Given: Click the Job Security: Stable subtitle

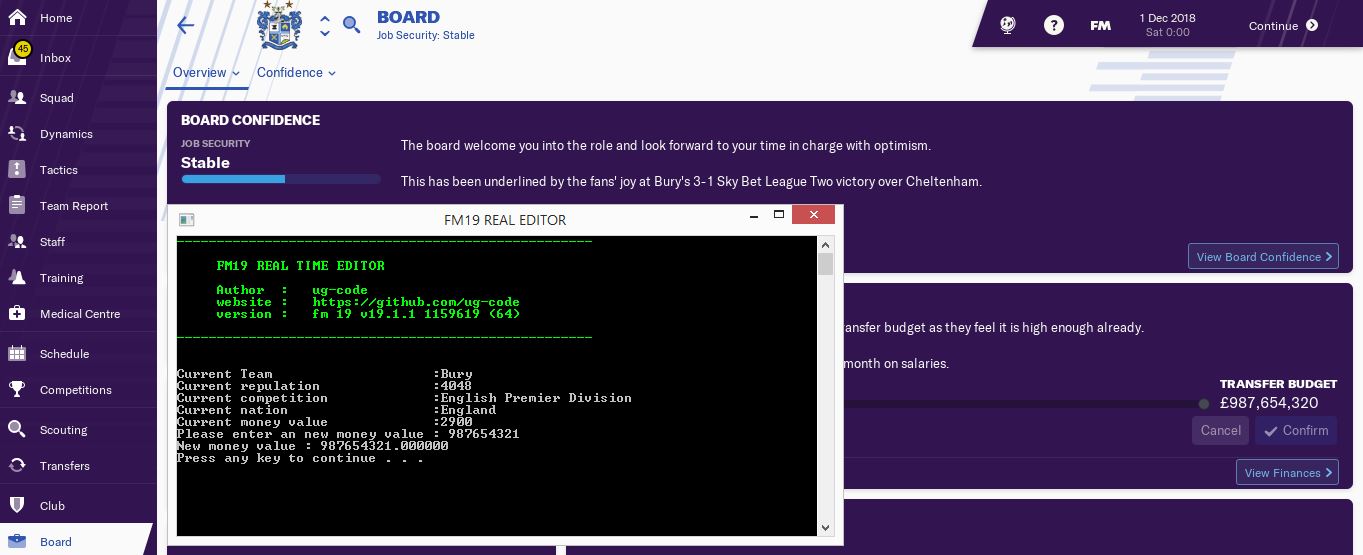Looking at the screenshot, I should click(425, 36).
